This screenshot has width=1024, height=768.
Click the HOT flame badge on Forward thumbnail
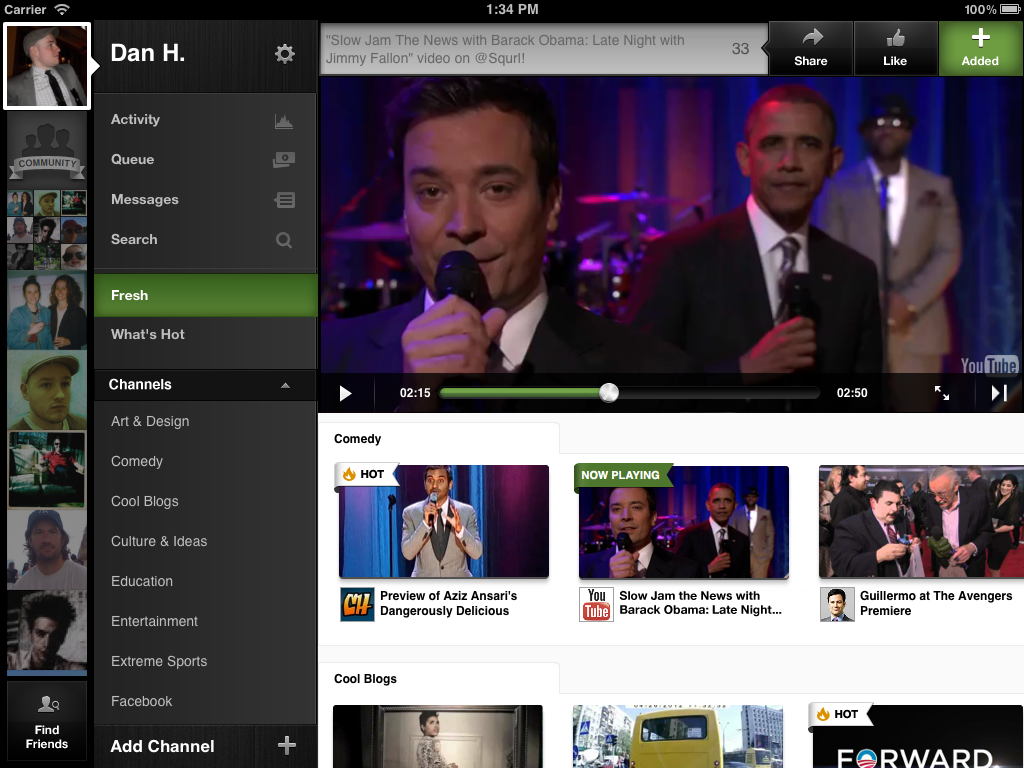[839, 714]
